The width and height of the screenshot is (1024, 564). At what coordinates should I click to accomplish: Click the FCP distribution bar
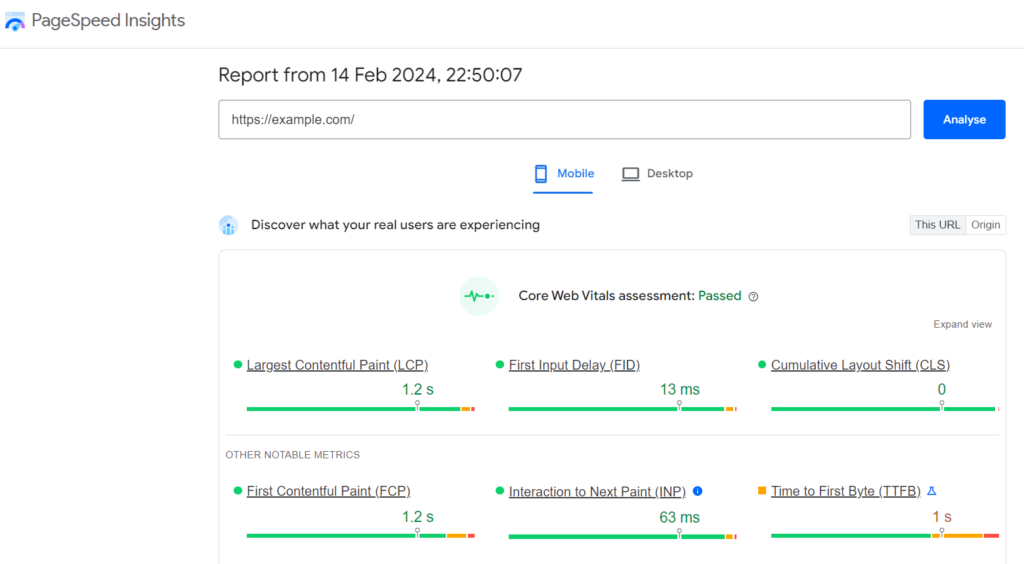[360, 535]
